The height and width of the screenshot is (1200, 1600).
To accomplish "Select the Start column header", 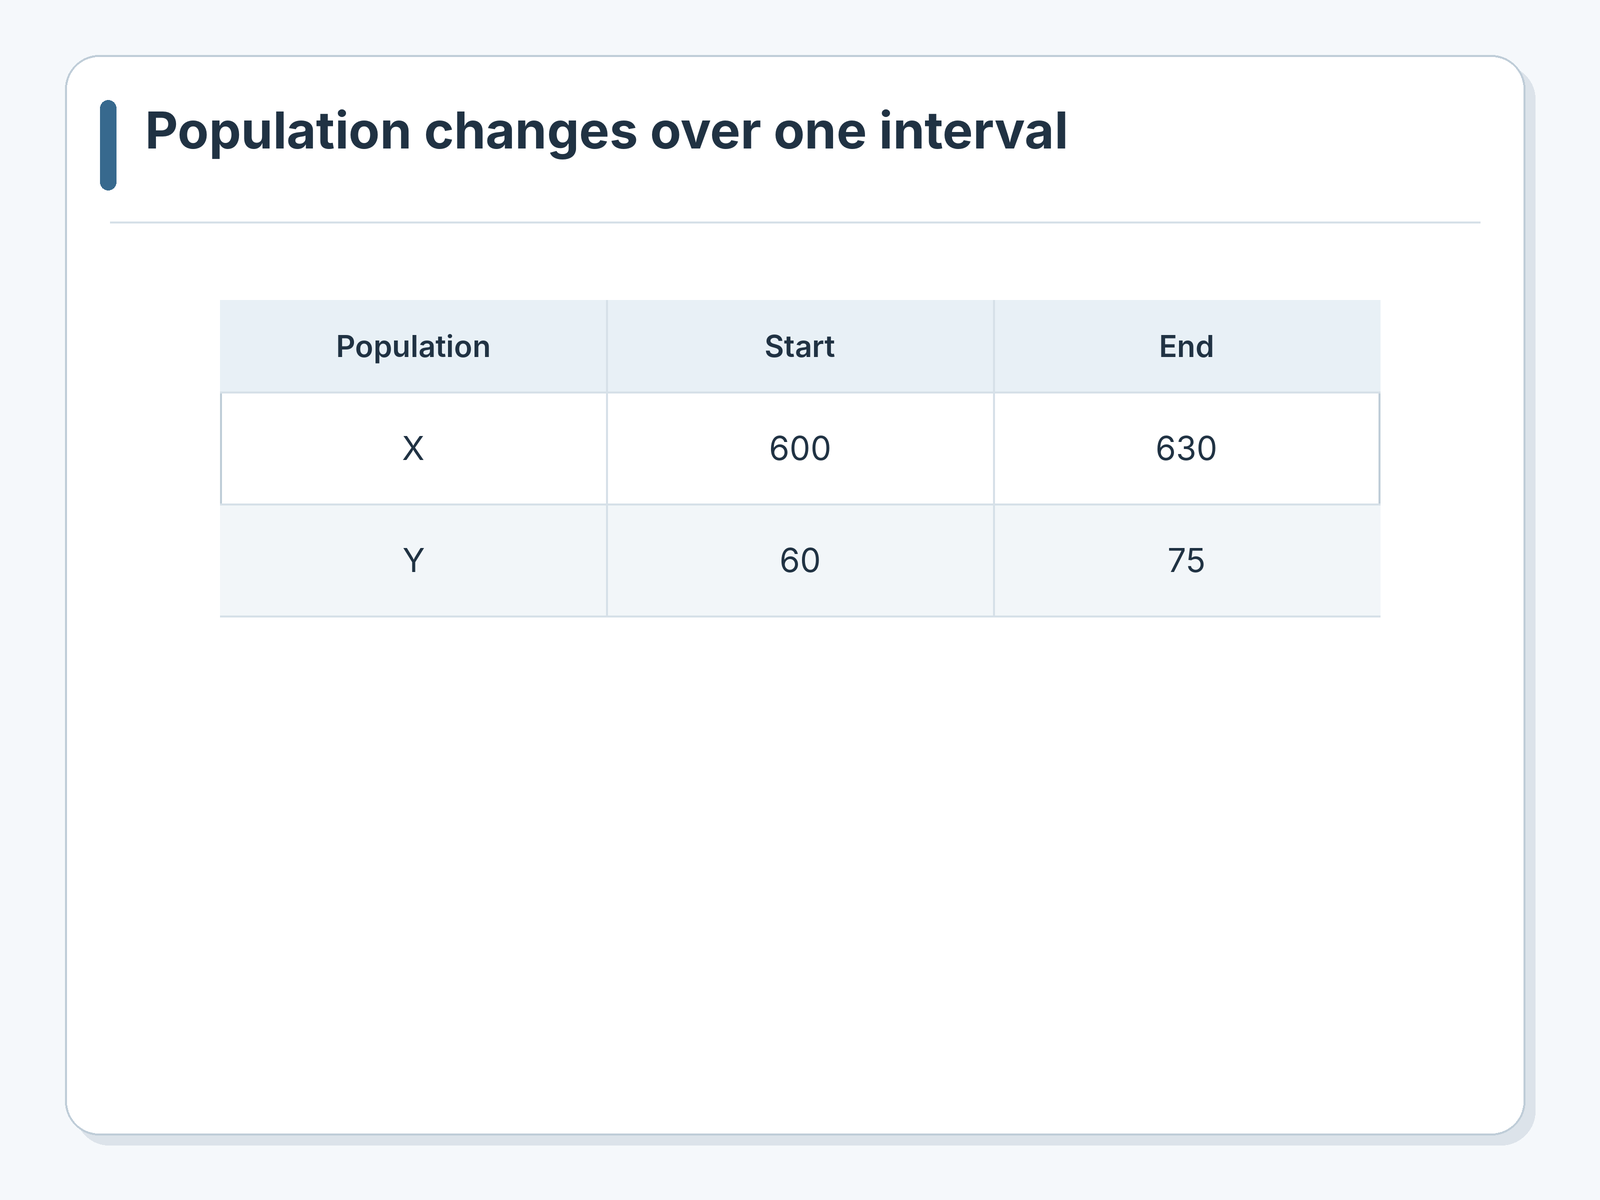I will [x=800, y=346].
